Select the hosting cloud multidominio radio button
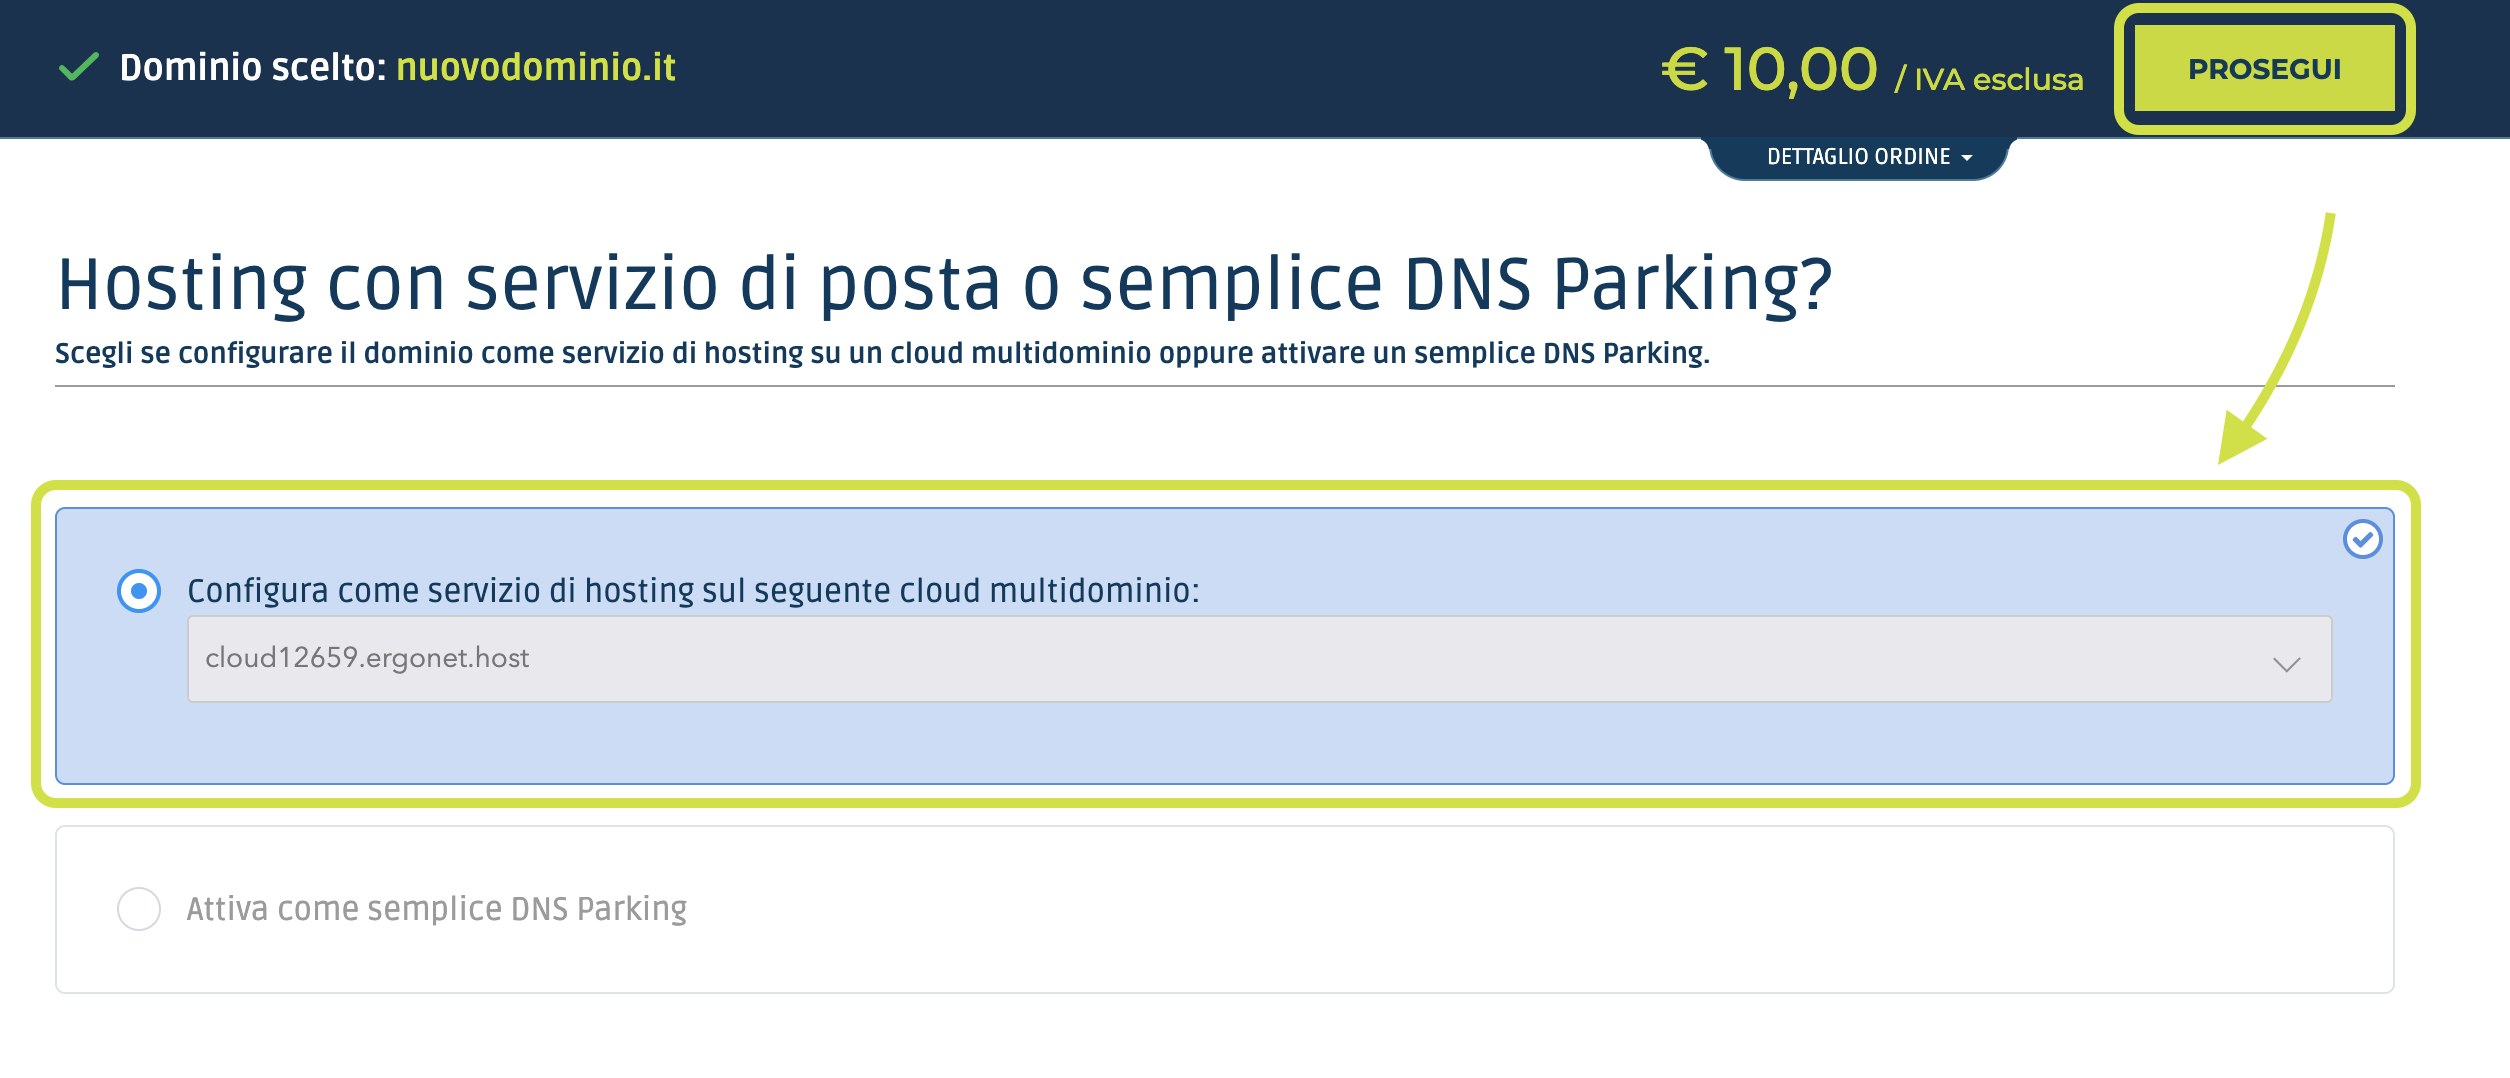Viewport: 2510px width, 1078px height. click(x=139, y=591)
